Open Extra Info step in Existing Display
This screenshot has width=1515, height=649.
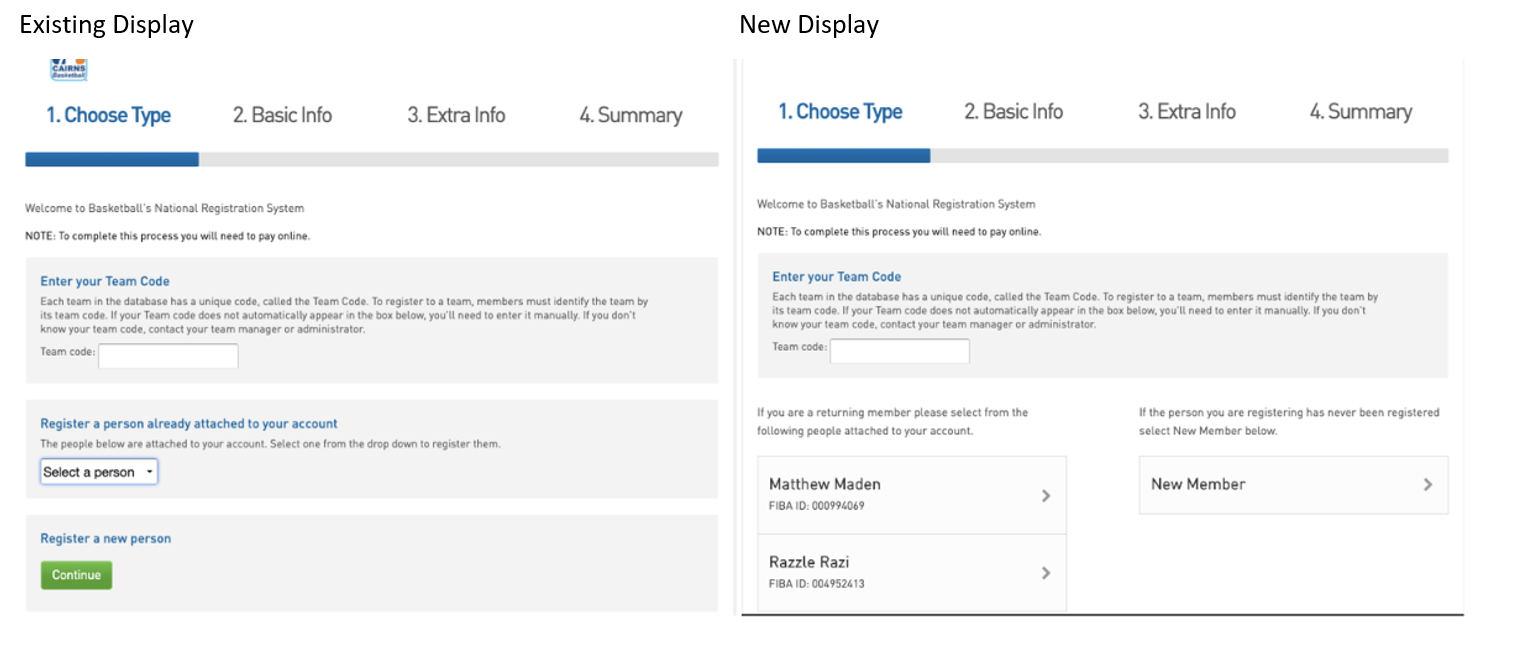[456, 115]
